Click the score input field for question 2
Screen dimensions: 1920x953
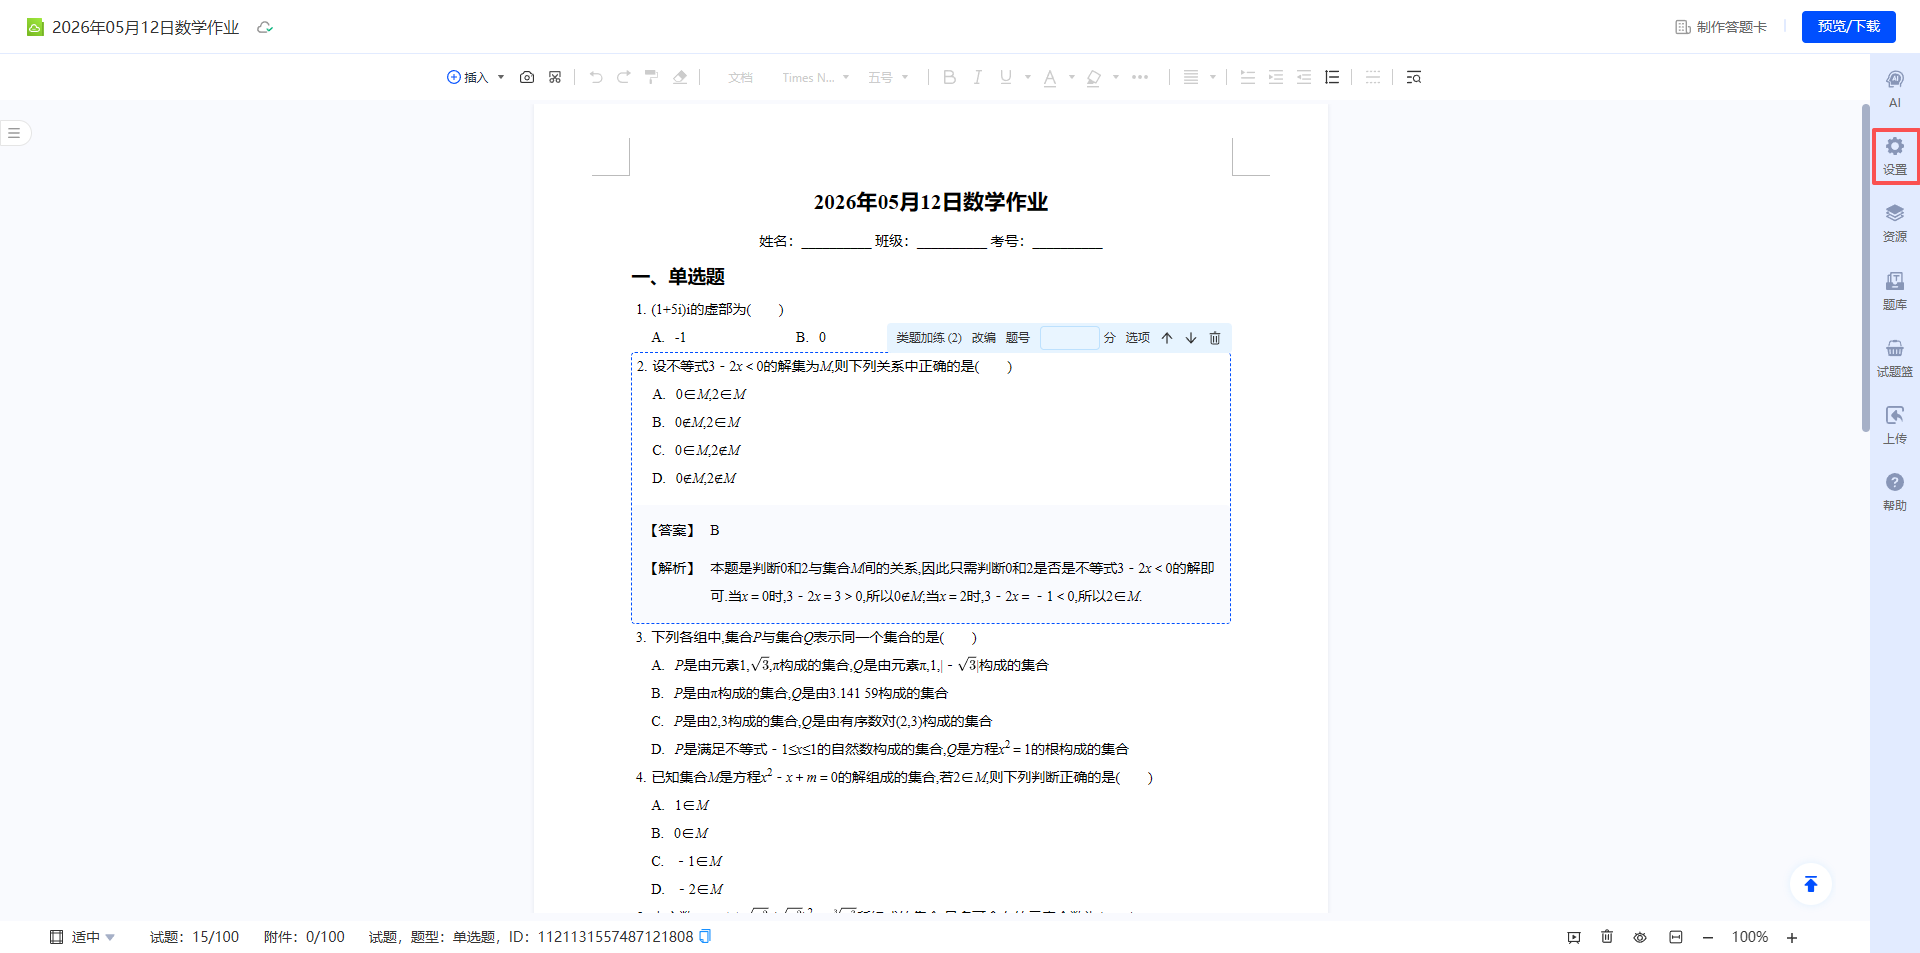[1070, 338]
